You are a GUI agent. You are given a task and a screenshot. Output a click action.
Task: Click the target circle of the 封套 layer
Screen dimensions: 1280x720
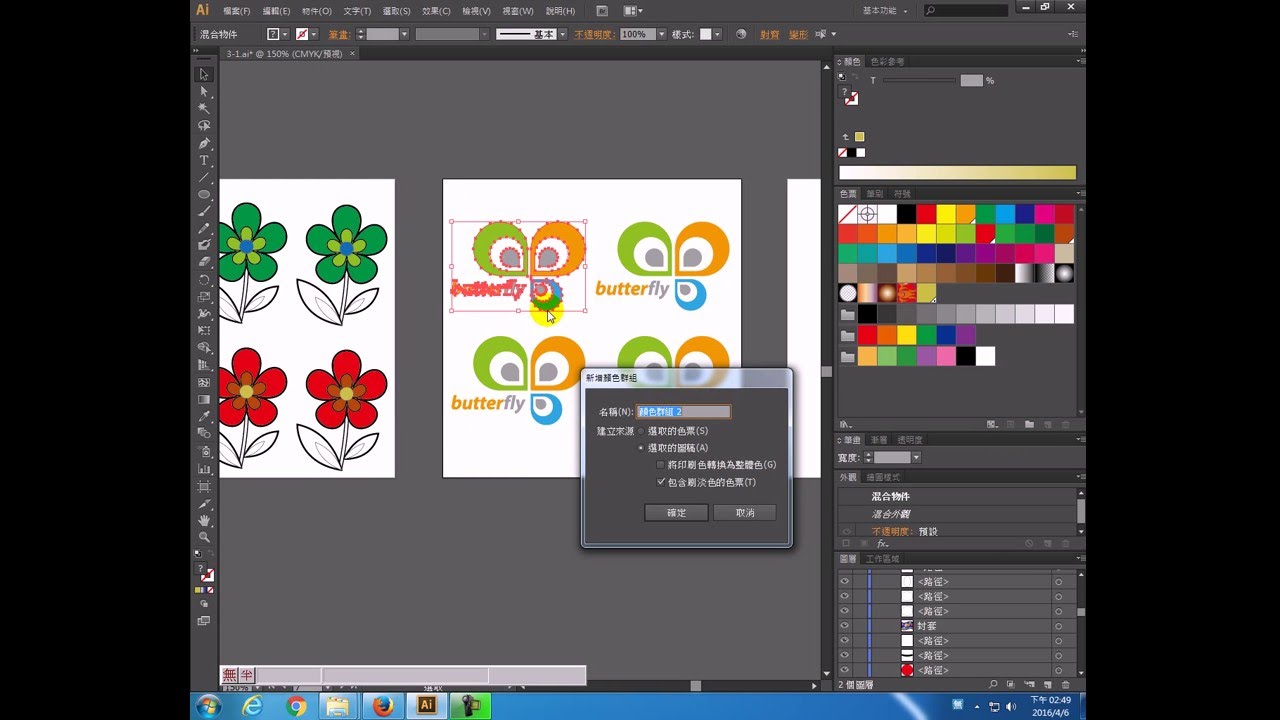coord(1058,626)
